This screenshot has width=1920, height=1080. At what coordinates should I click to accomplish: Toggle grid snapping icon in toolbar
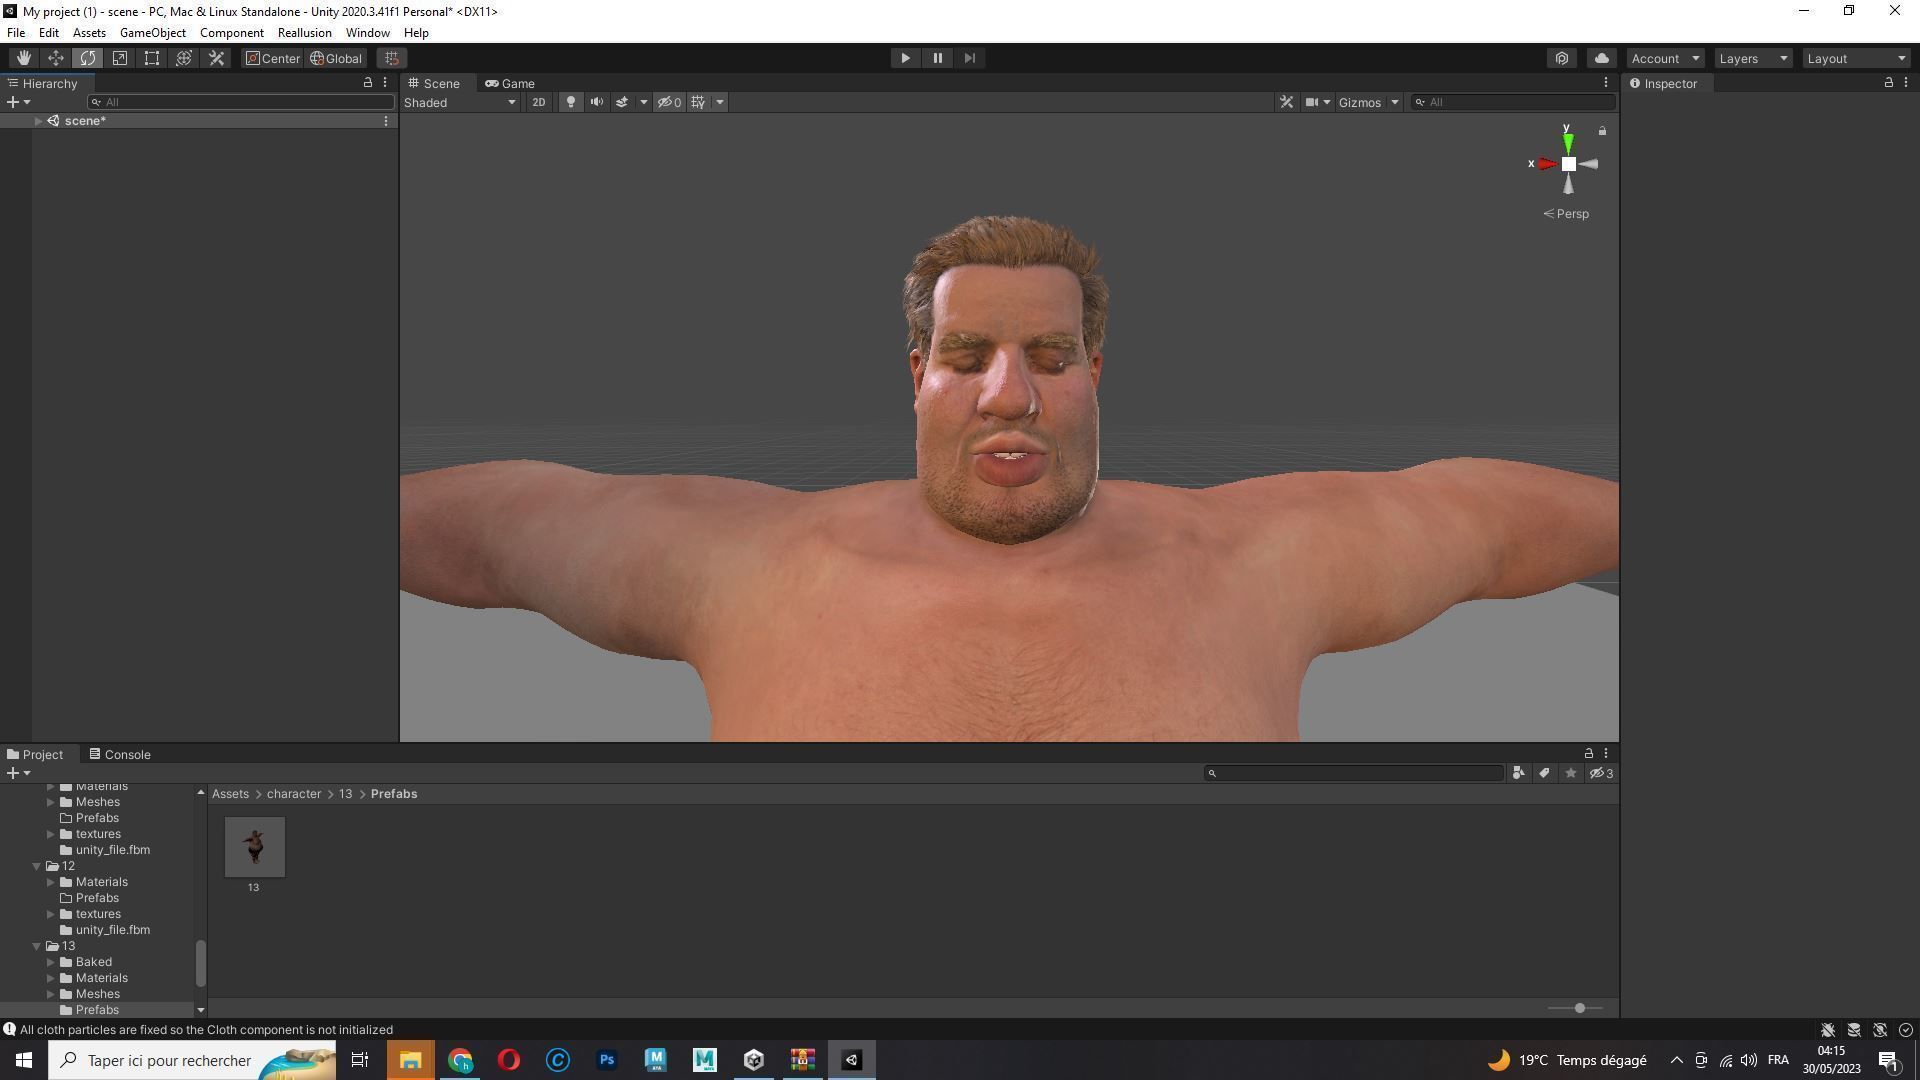[392, 58]
